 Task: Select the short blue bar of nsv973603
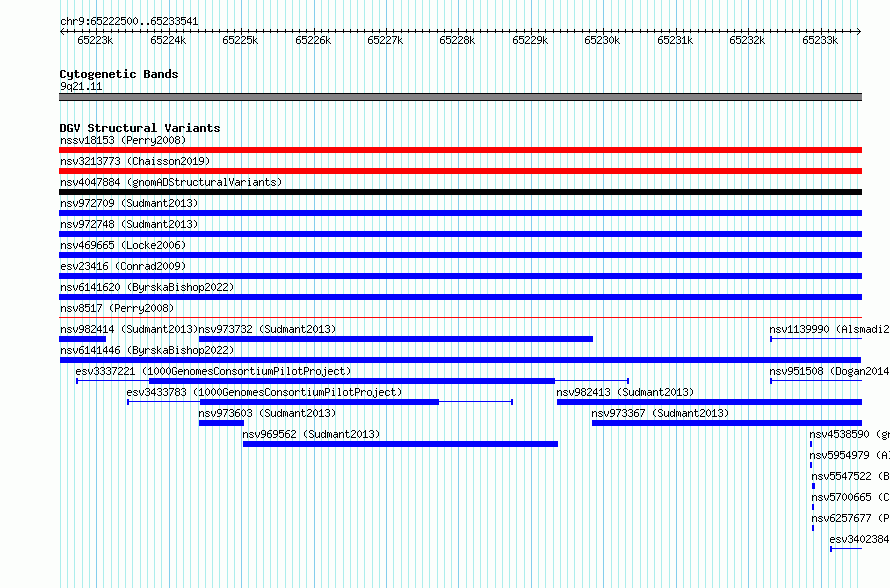(x=221, y=423)
